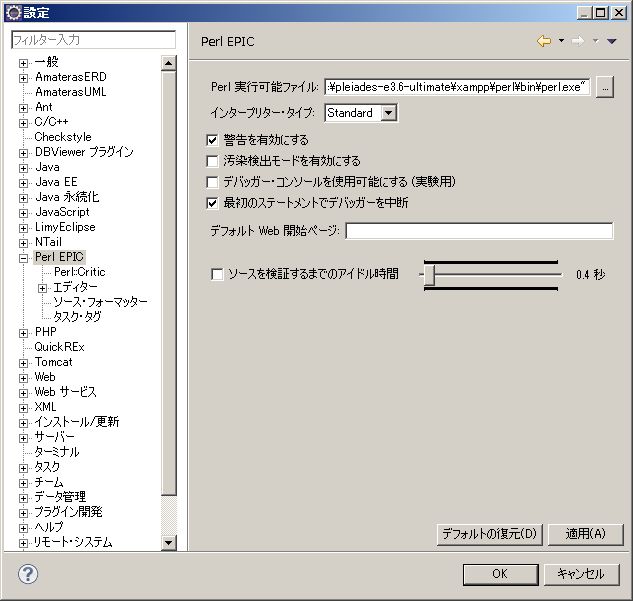Click the Perl executable path field
The width and height of the screenshot is (633, 601).
click(x=457, y=87)
